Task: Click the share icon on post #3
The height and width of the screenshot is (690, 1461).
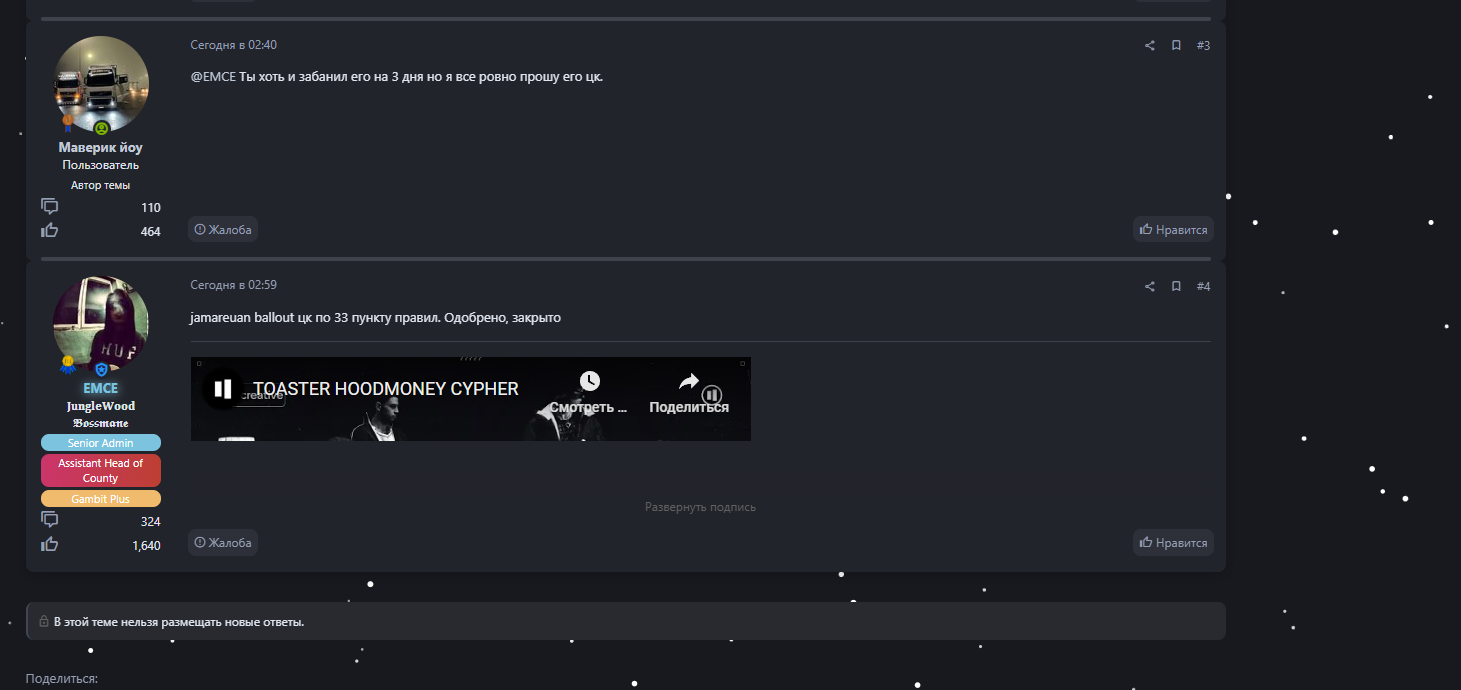Action: pos(1149,45)
